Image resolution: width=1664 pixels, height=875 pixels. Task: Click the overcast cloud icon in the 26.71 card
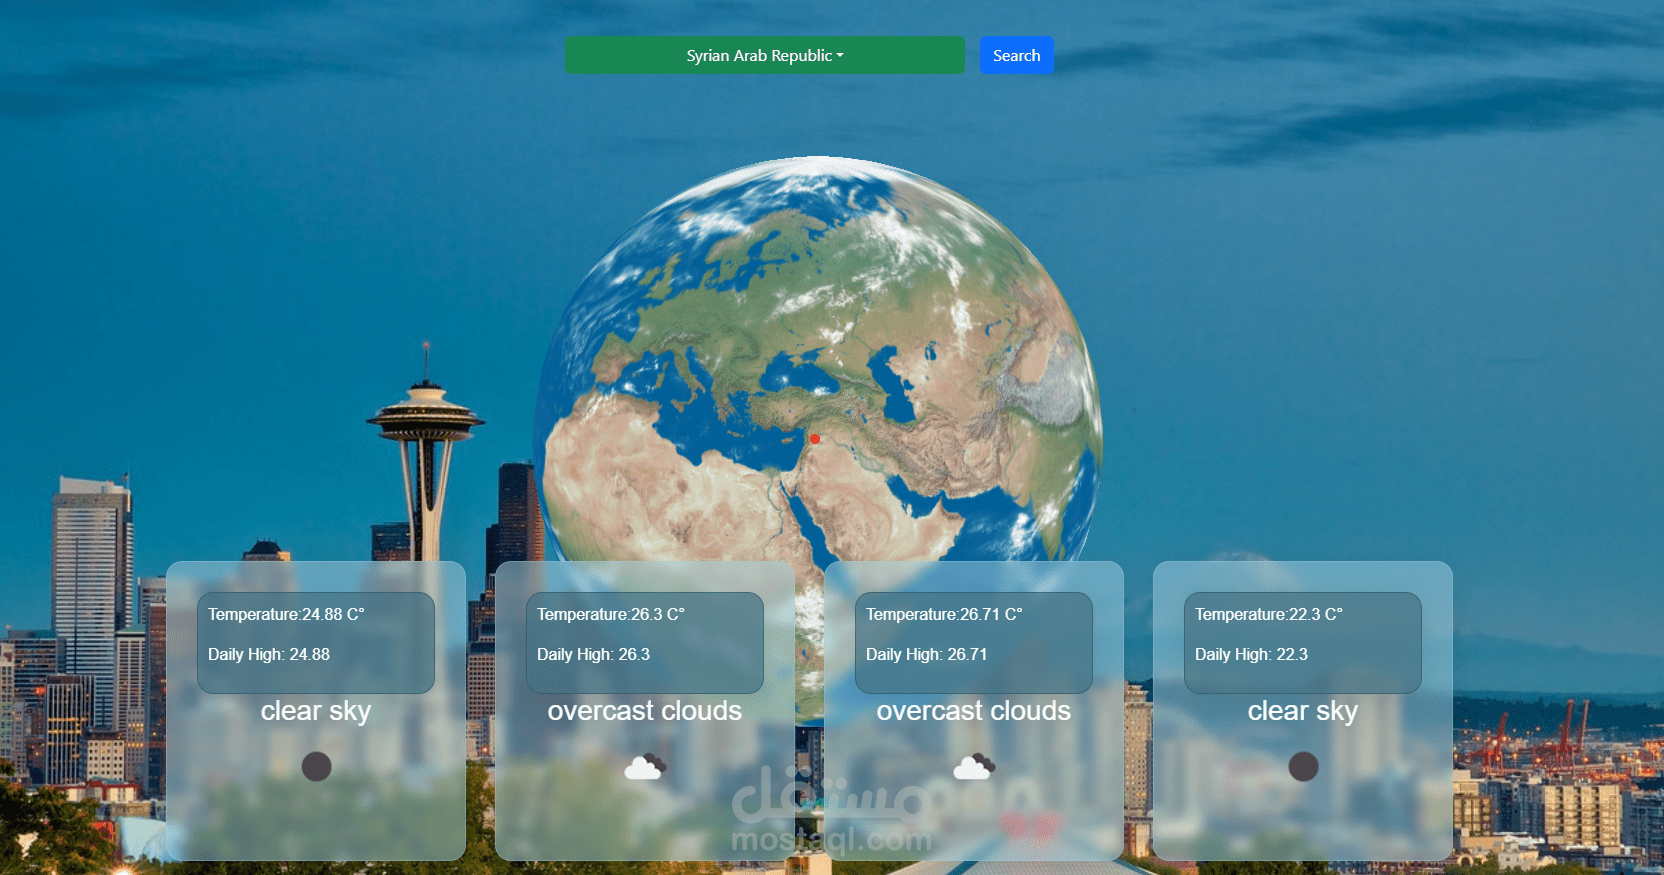coord(974,766)
